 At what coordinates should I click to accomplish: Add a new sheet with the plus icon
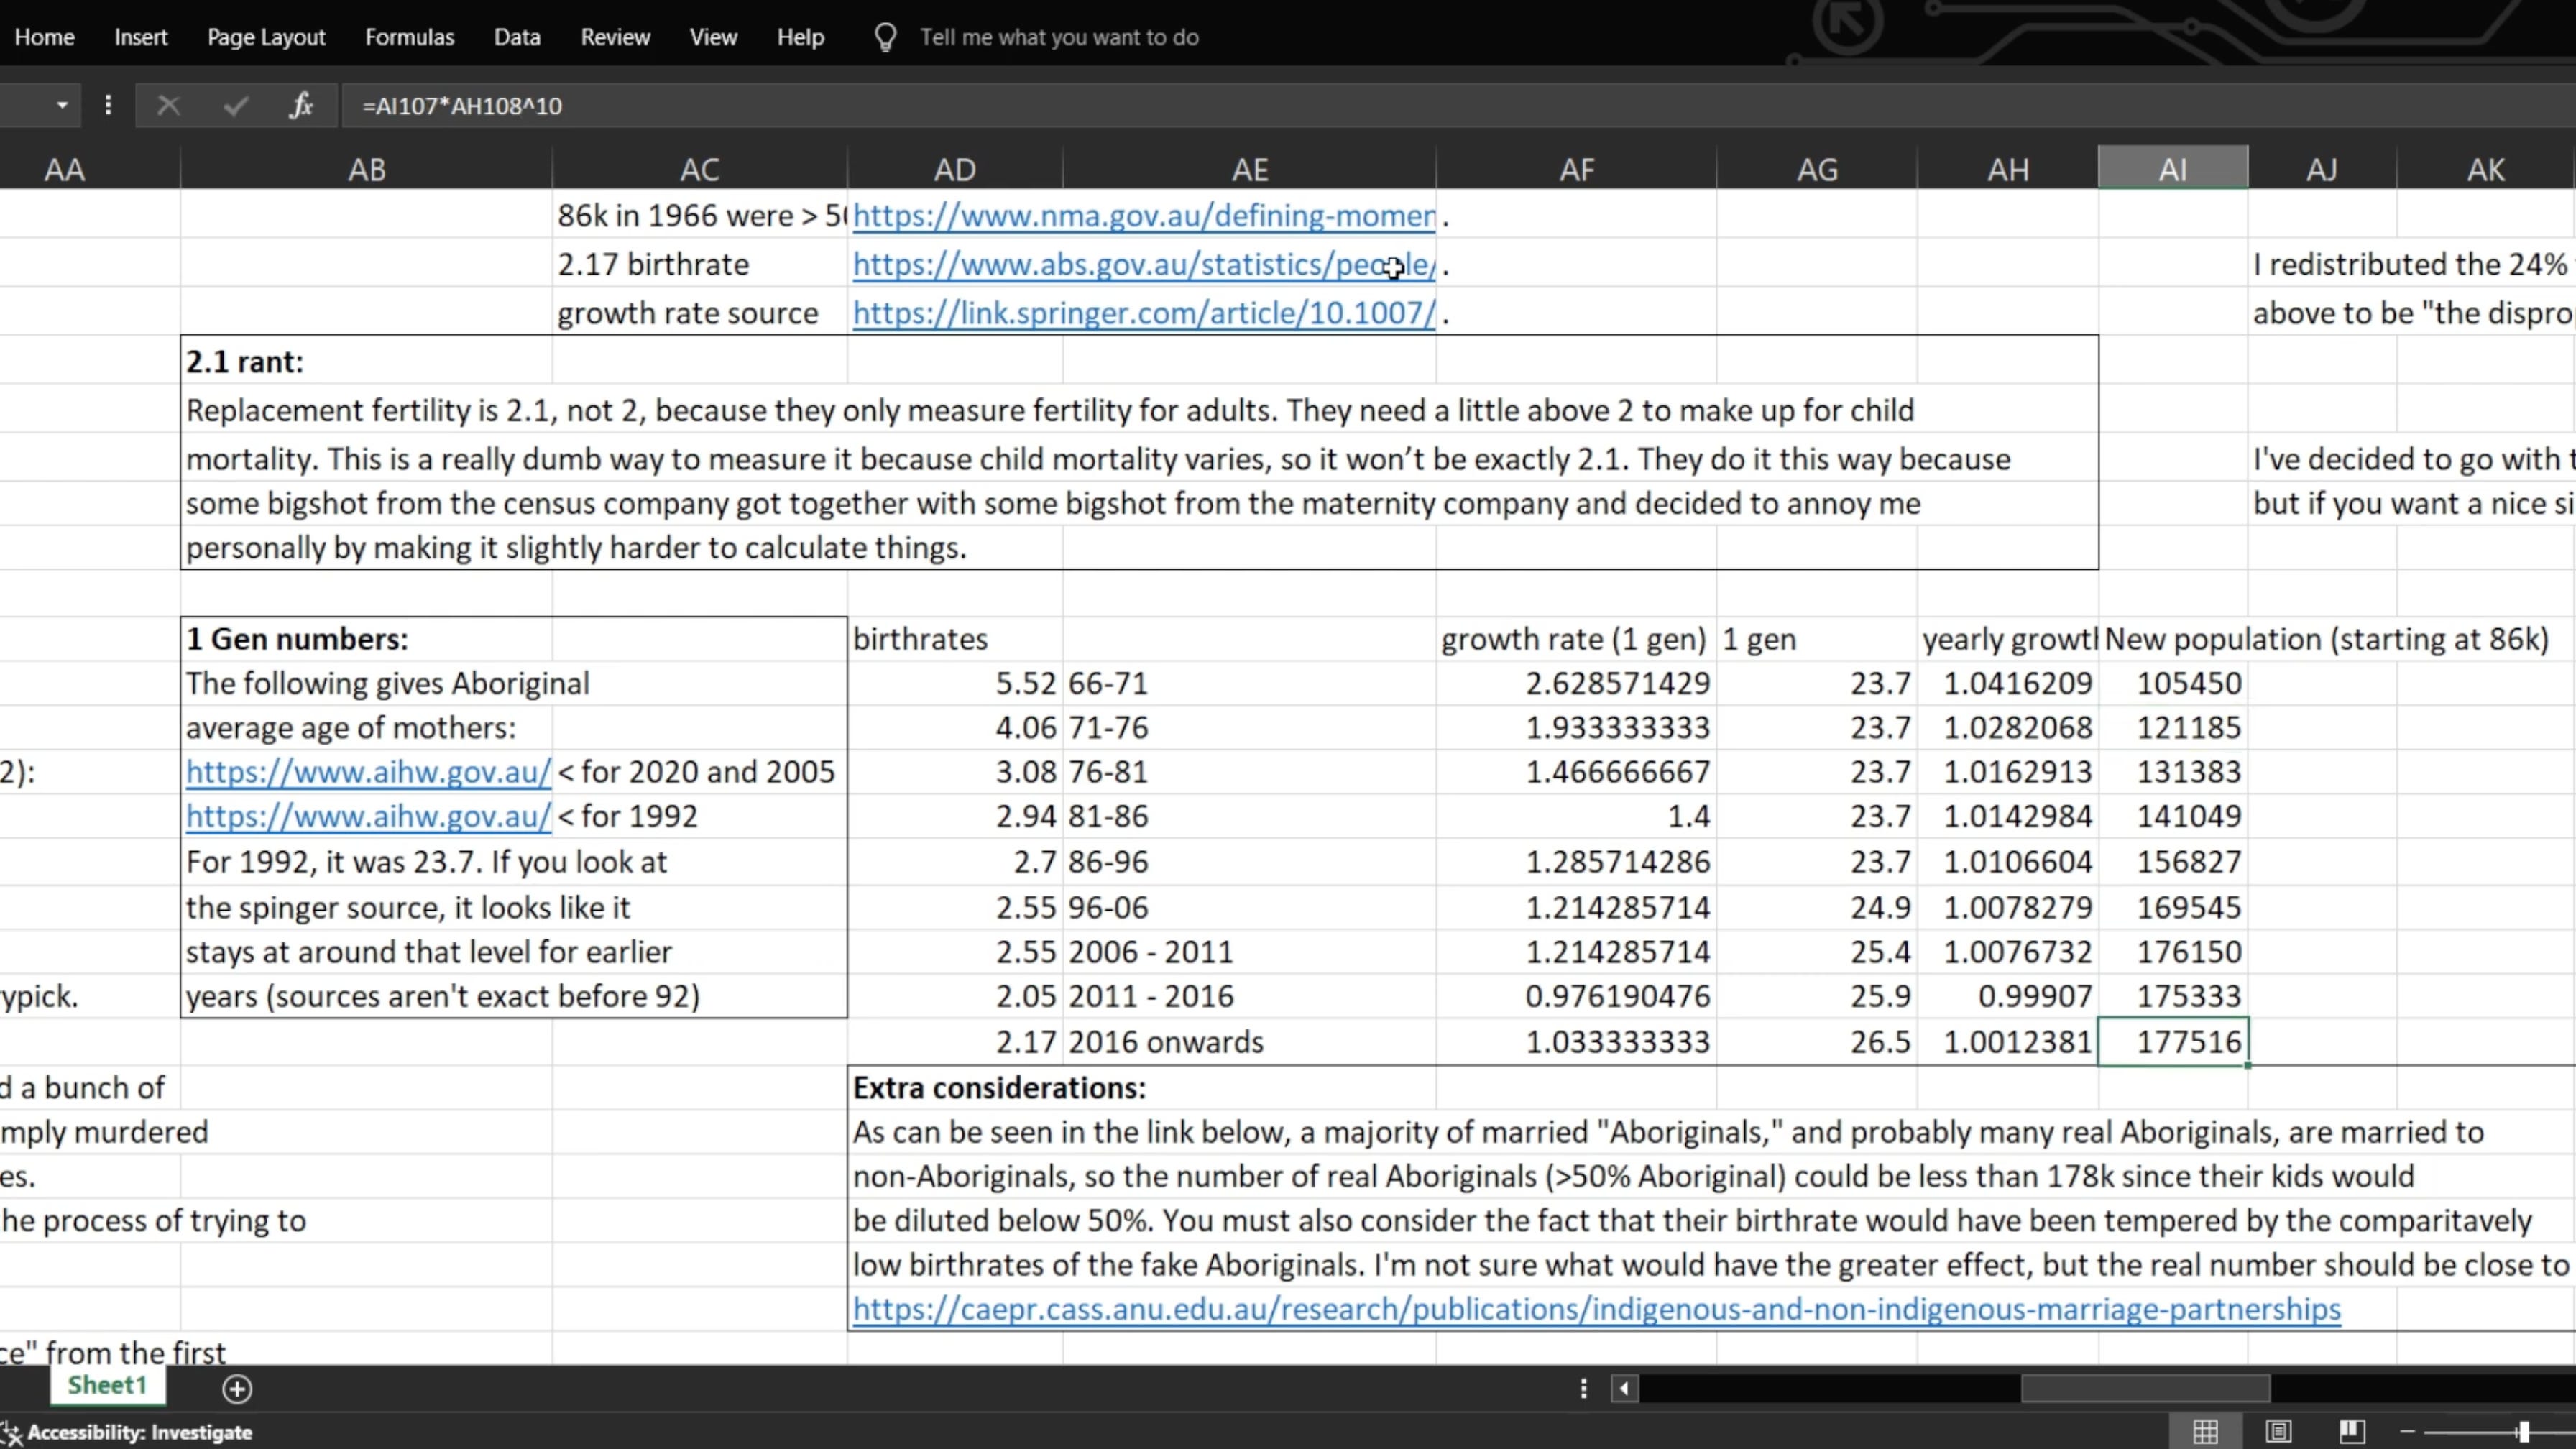pyautogui.click(x=237, y=1388)
